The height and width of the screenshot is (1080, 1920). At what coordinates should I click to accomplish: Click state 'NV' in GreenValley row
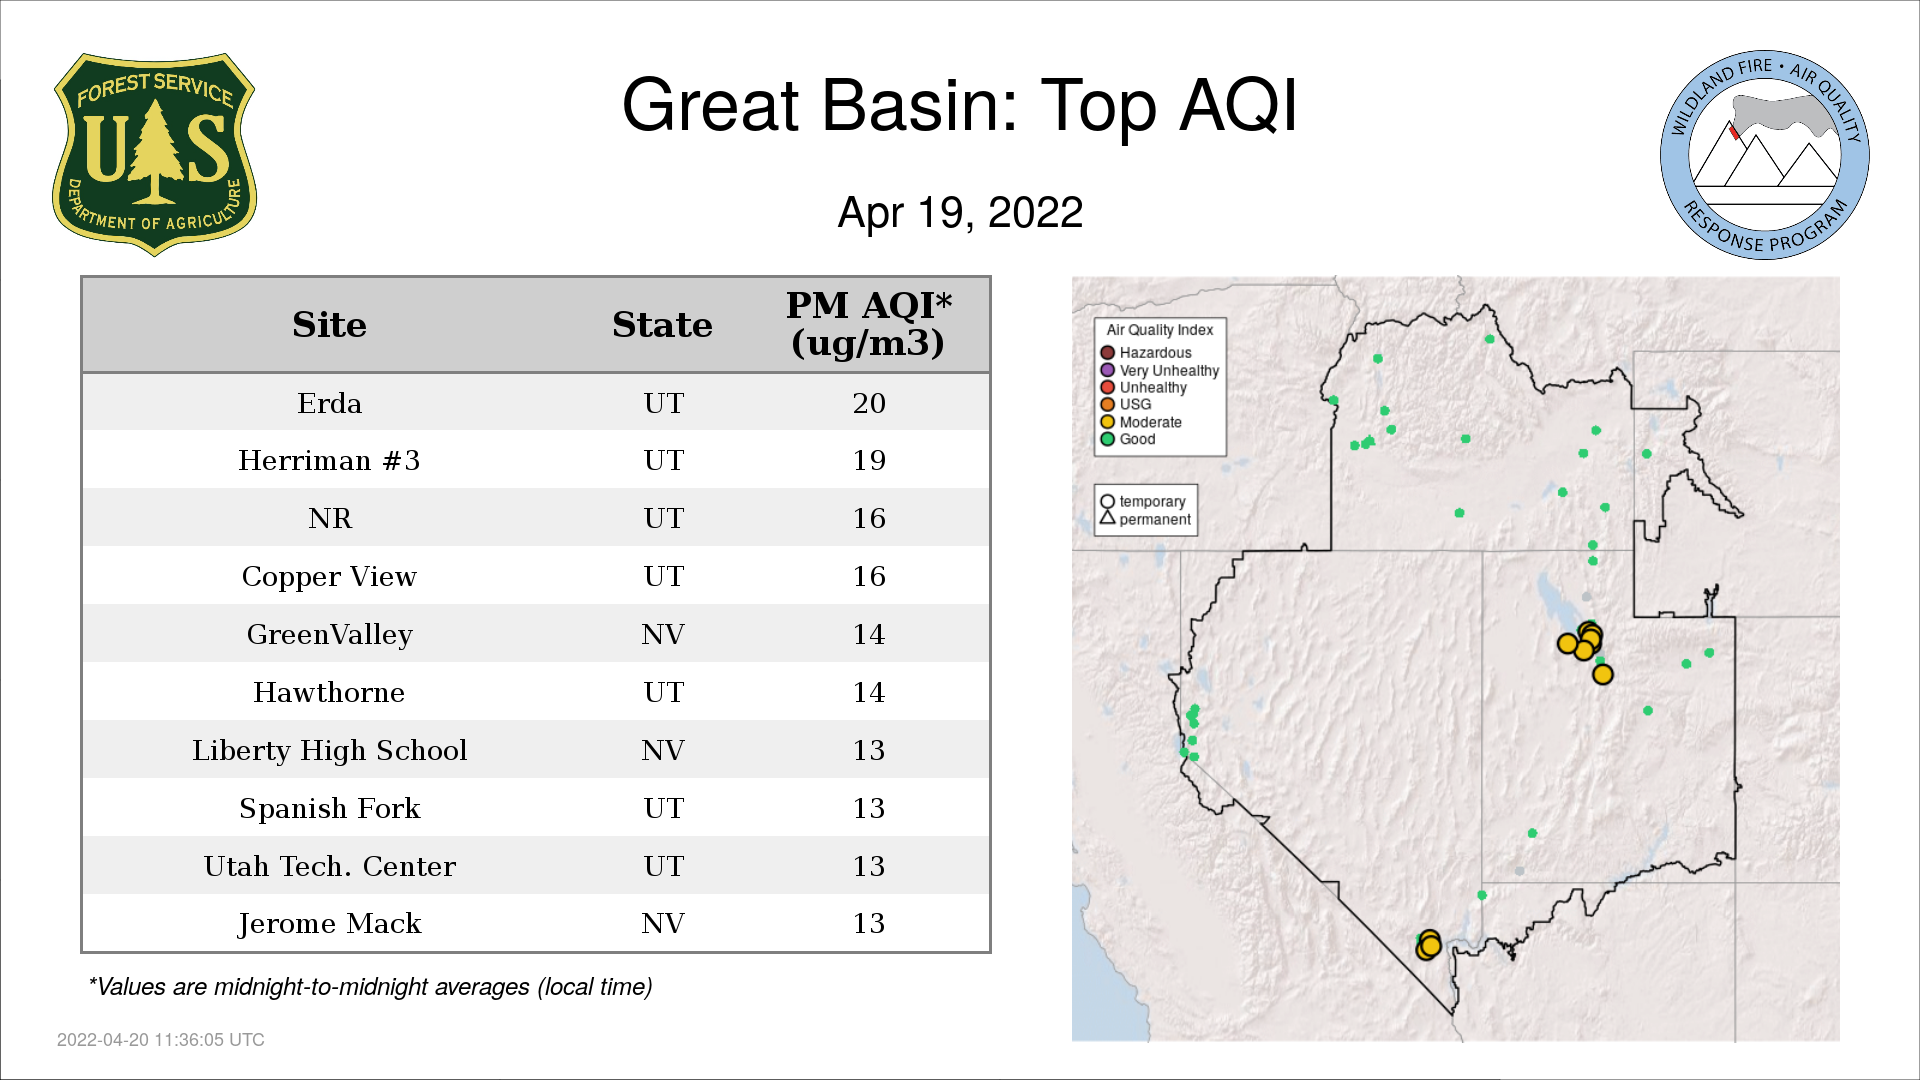(663, 635)
